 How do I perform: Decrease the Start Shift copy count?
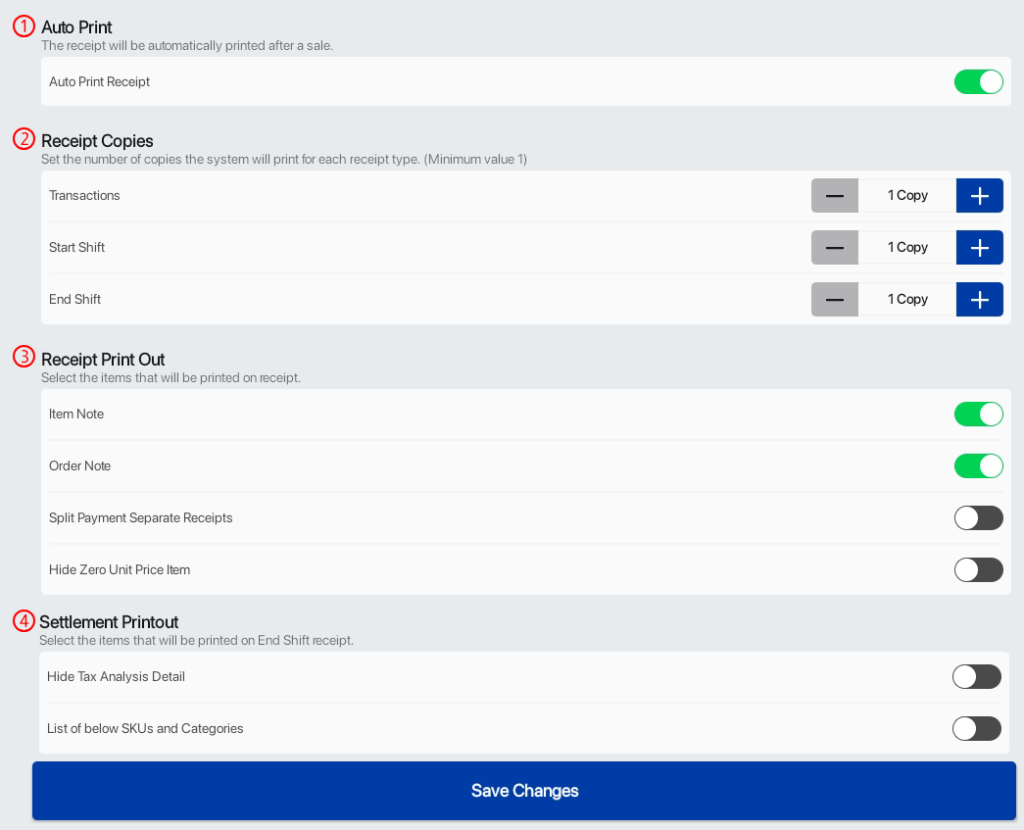[834, 247]
